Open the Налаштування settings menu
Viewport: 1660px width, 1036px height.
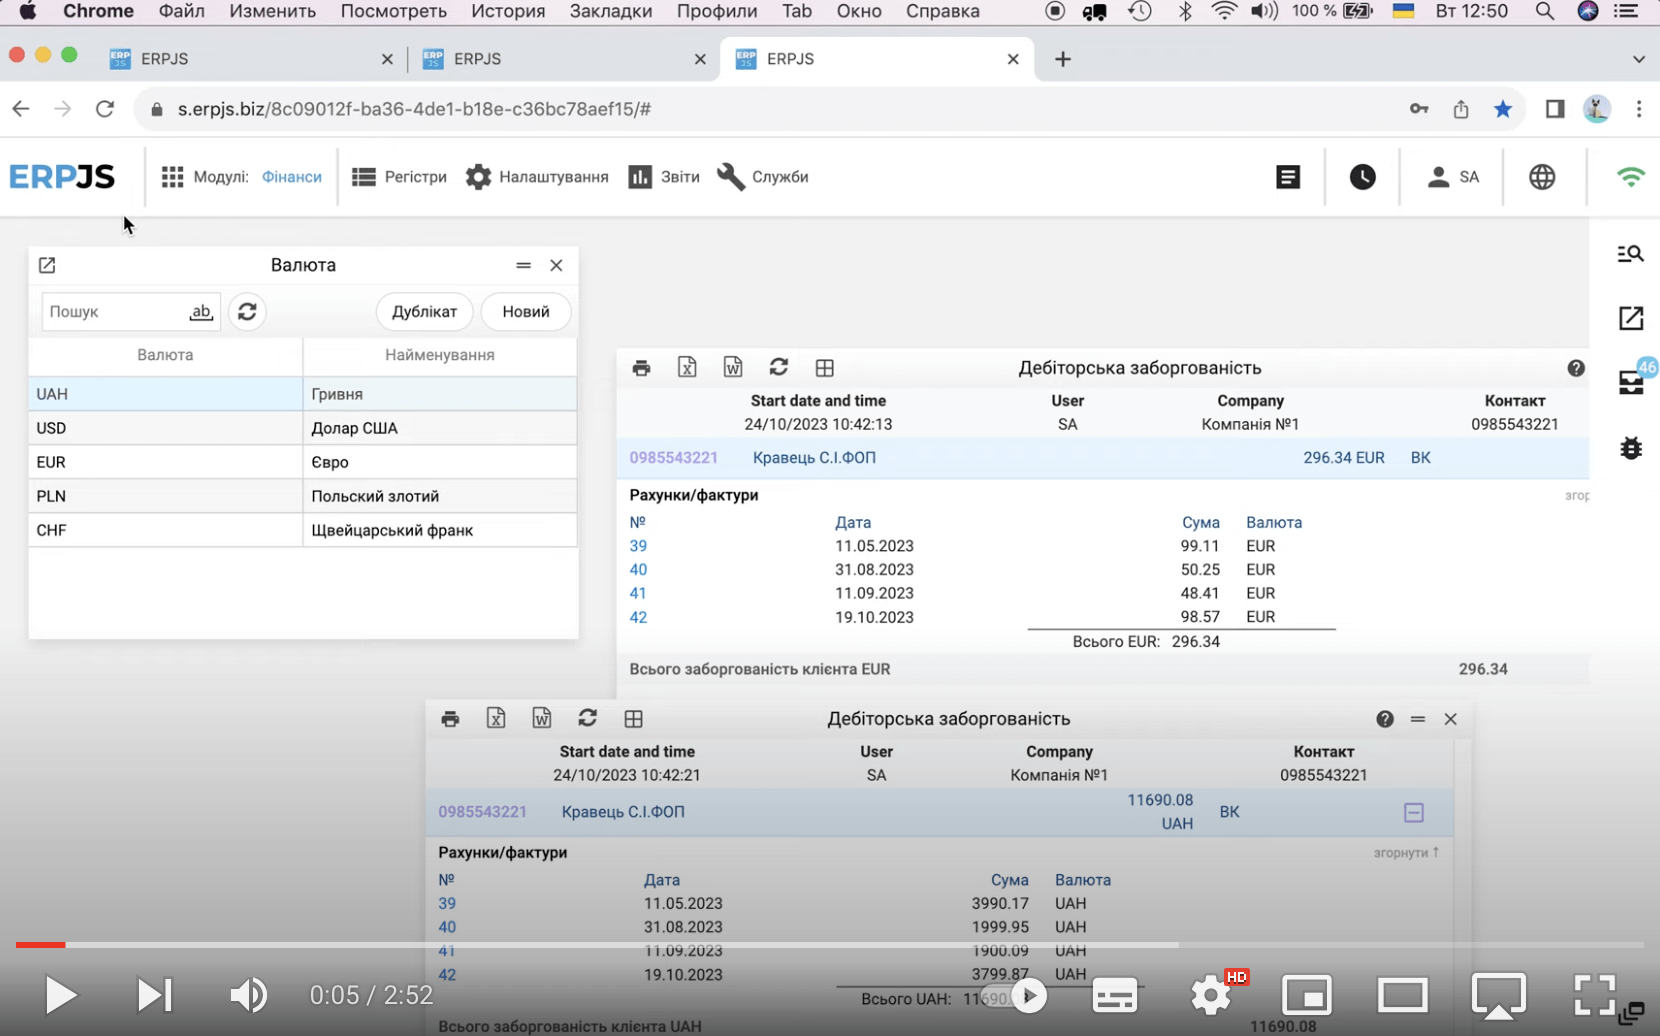pos(537,177)
